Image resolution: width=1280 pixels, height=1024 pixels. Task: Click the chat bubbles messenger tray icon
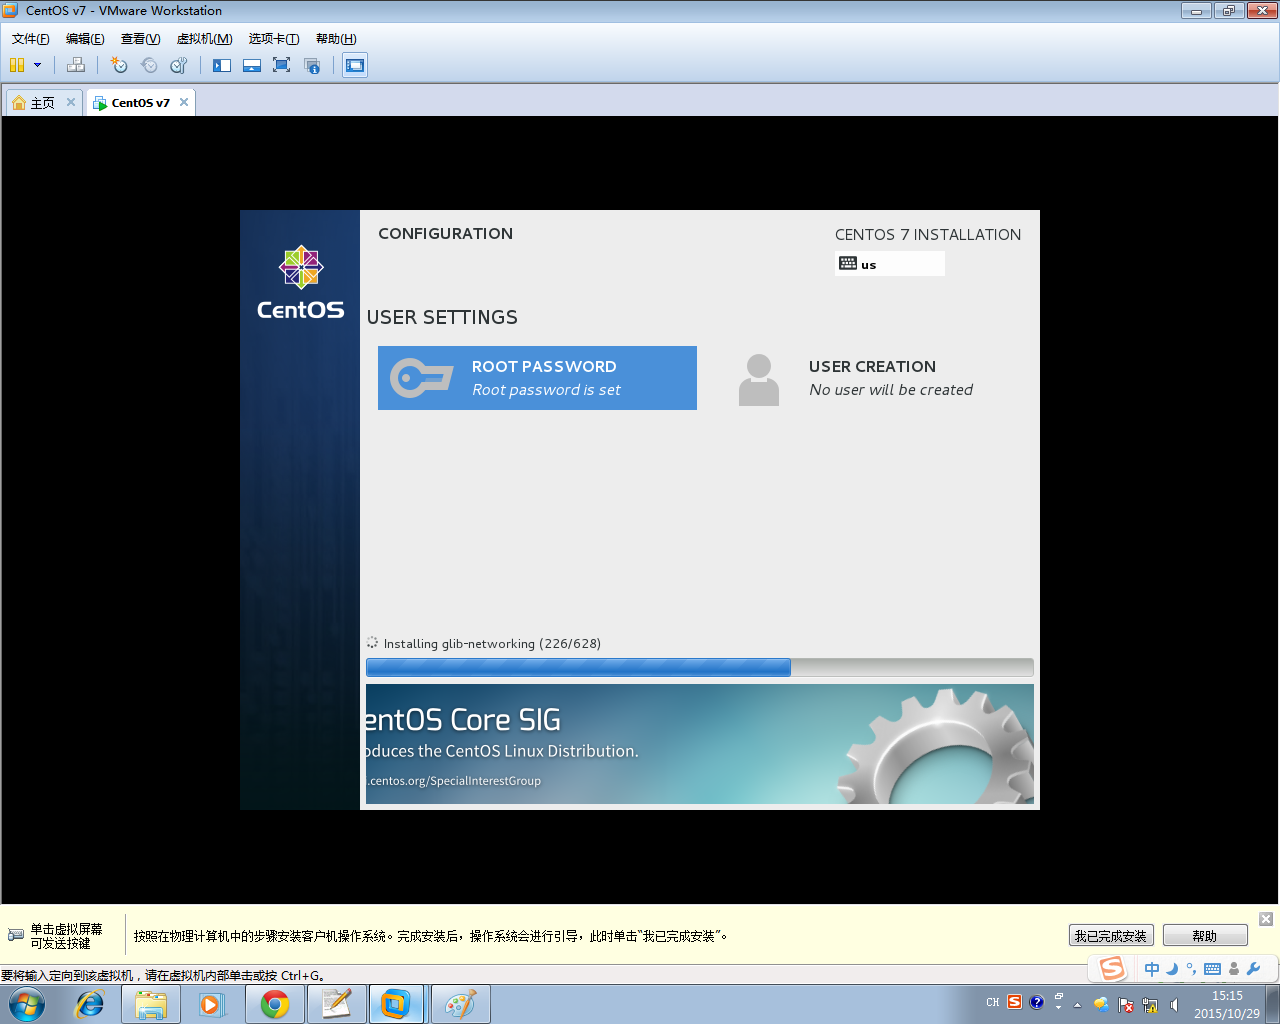[x=1101, y=1004]
